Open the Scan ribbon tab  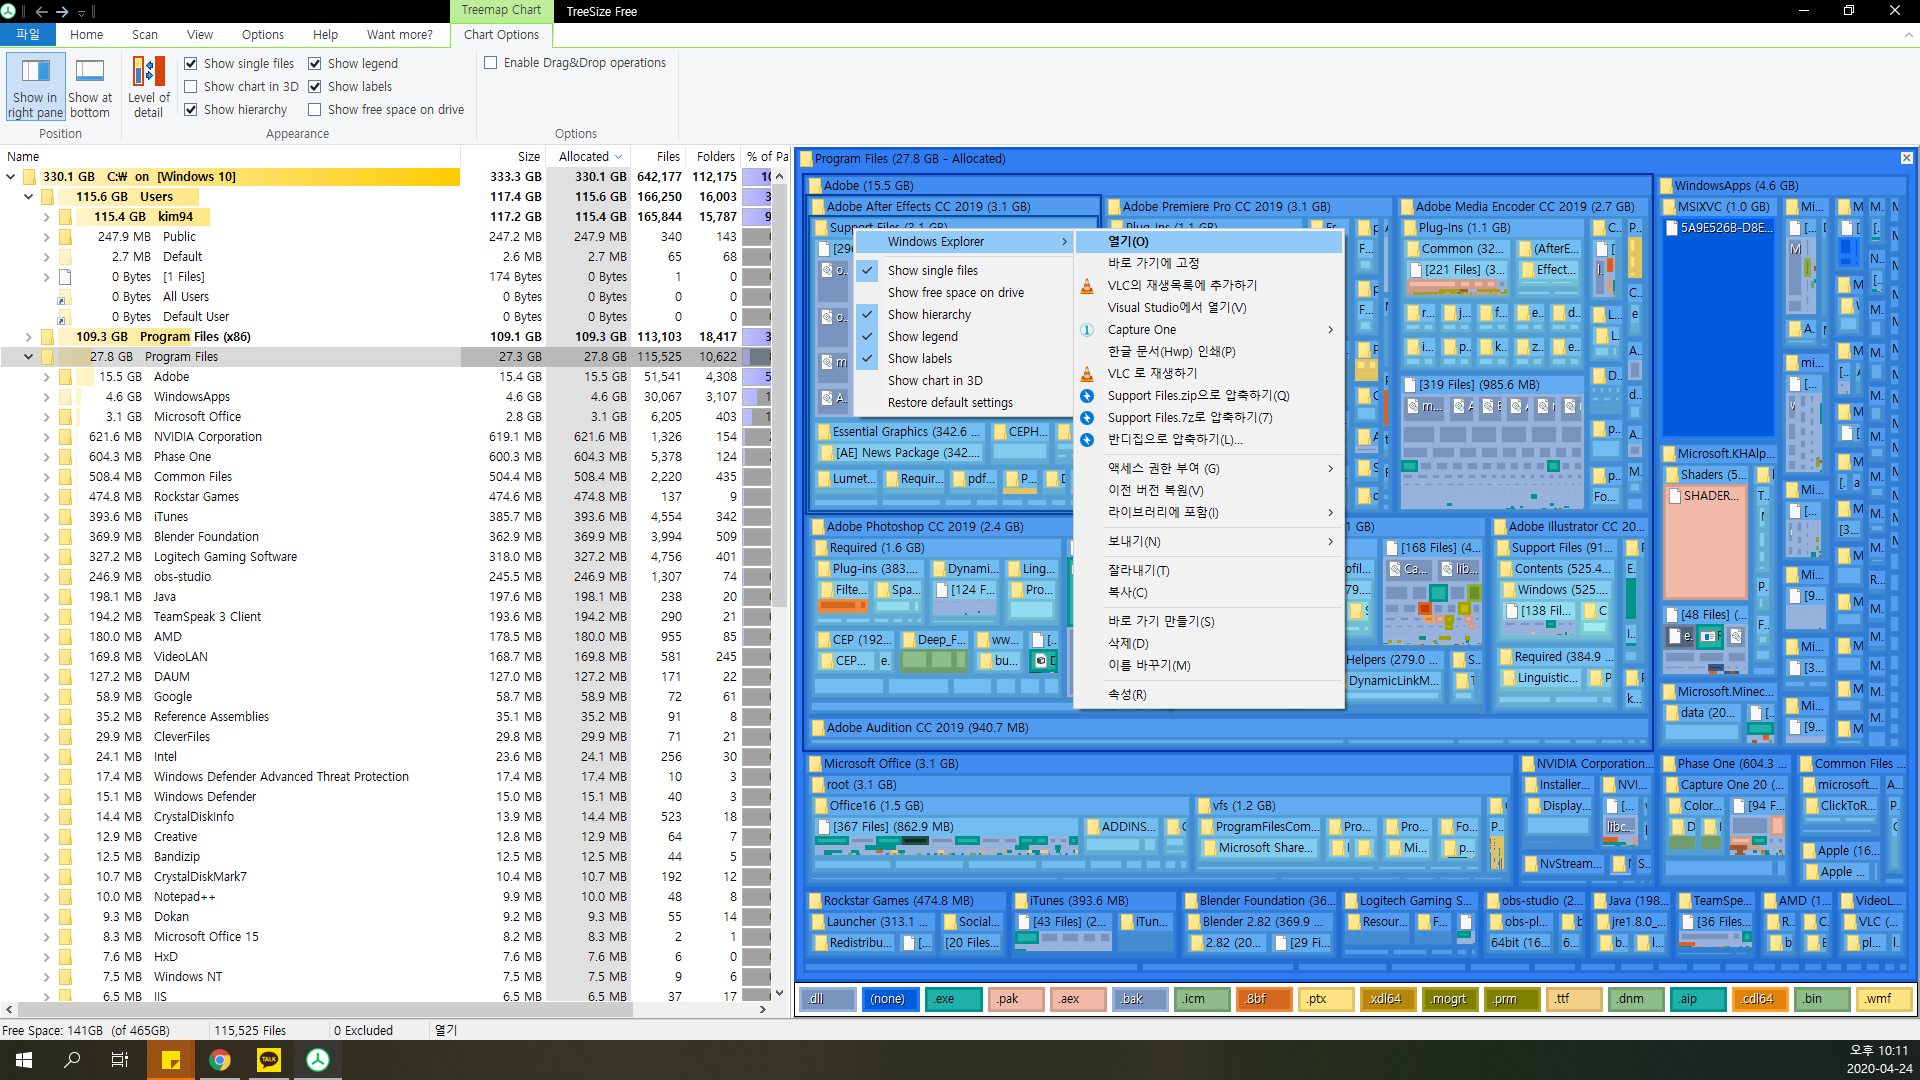[144, 34]
